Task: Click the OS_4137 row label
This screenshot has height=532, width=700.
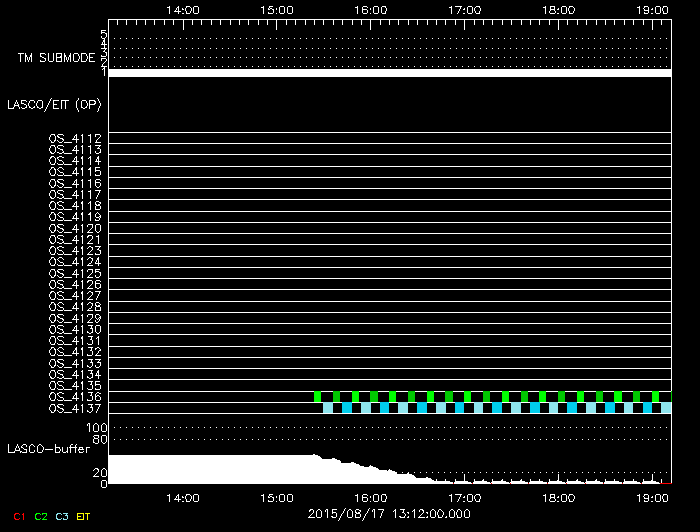Action: [75, 408]
